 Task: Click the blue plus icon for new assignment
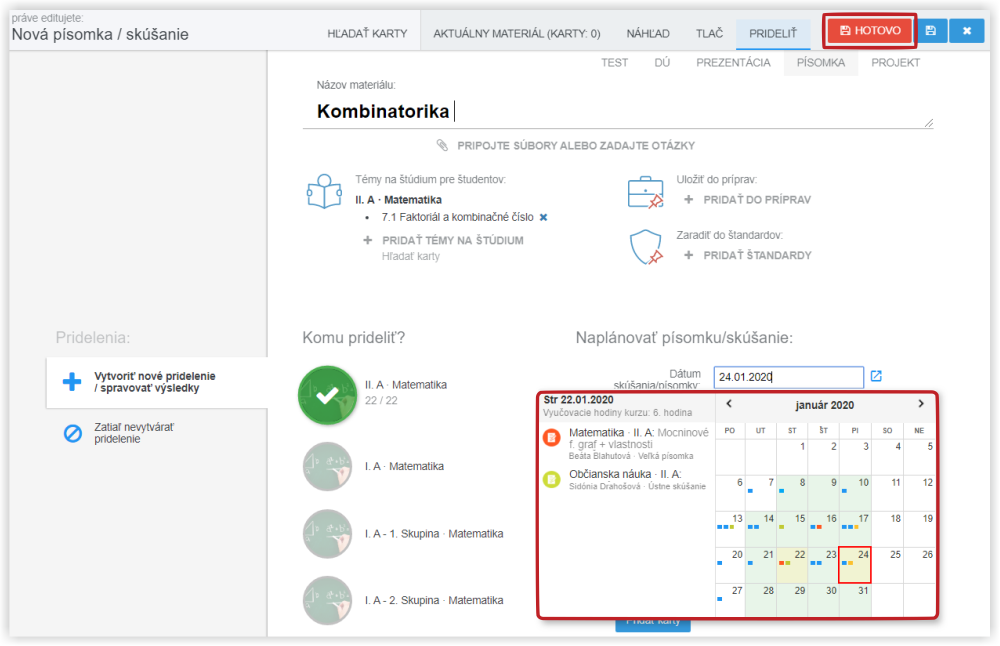coord(72,382)
